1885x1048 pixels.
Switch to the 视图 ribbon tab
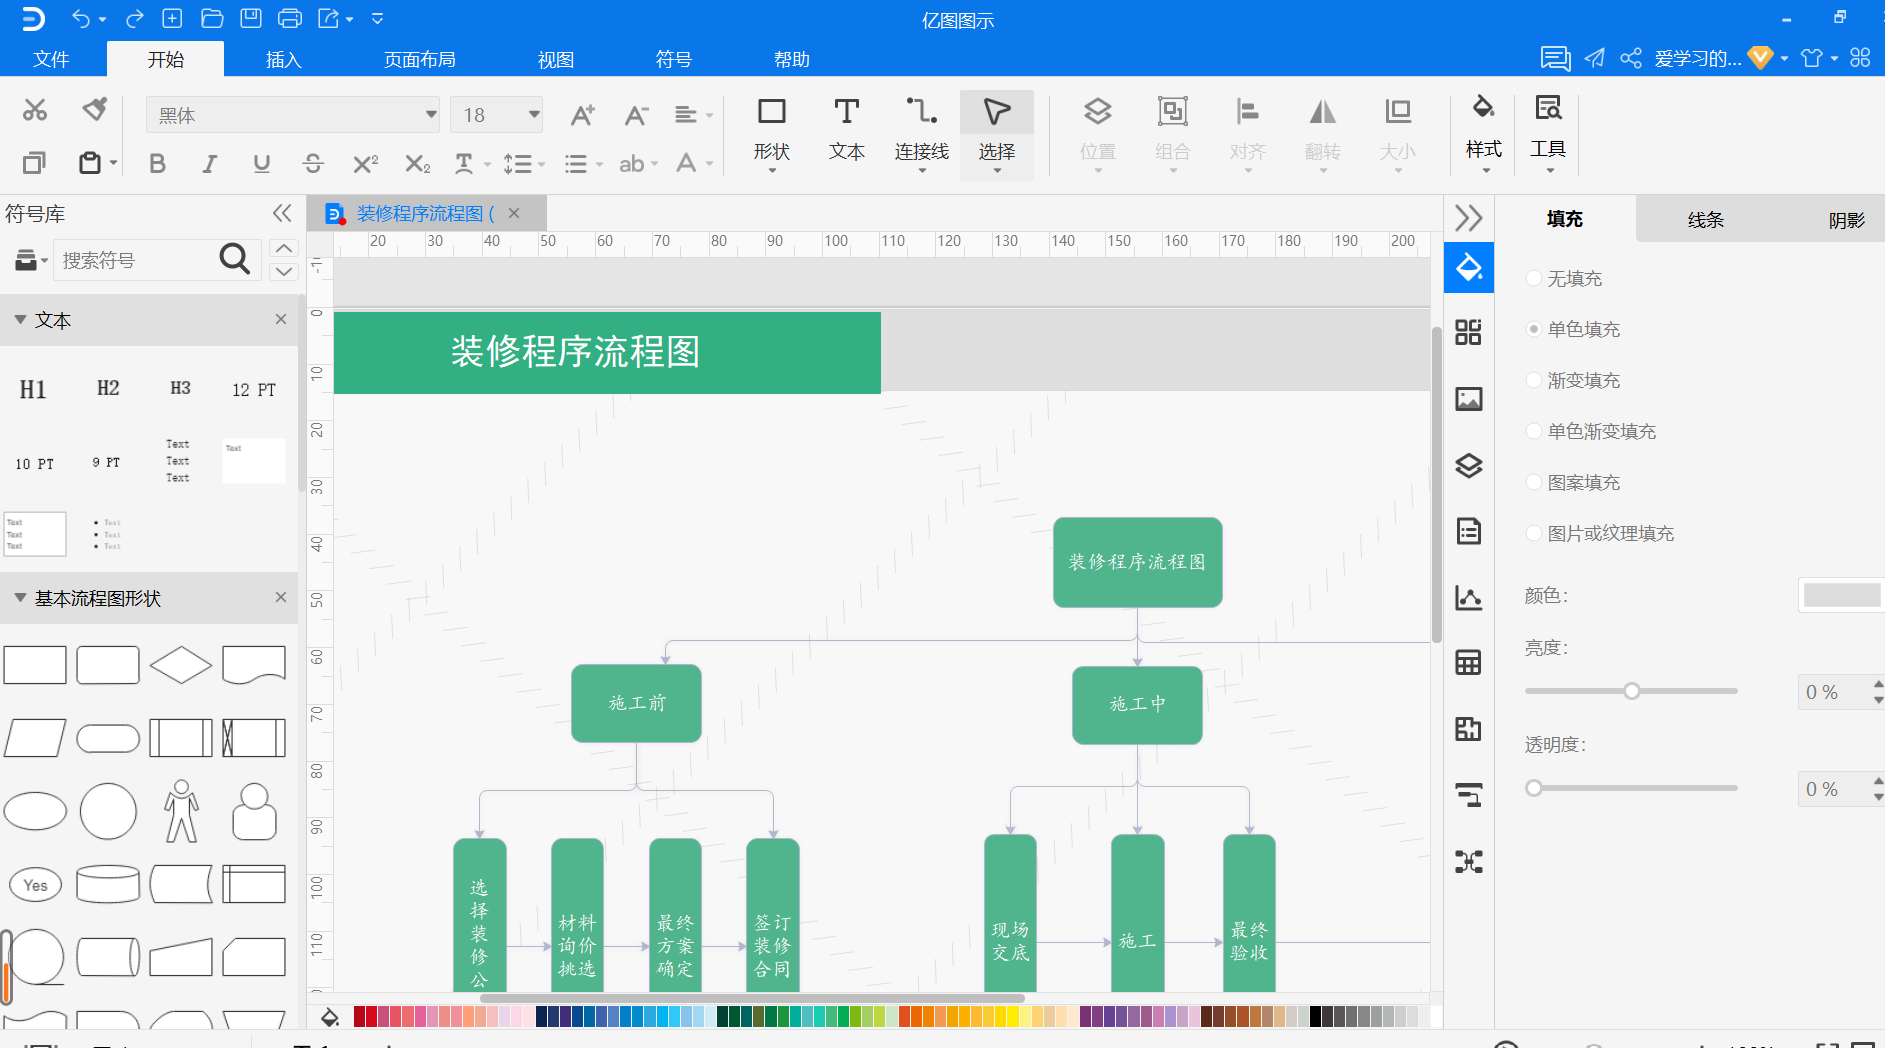tap(556, 59)
